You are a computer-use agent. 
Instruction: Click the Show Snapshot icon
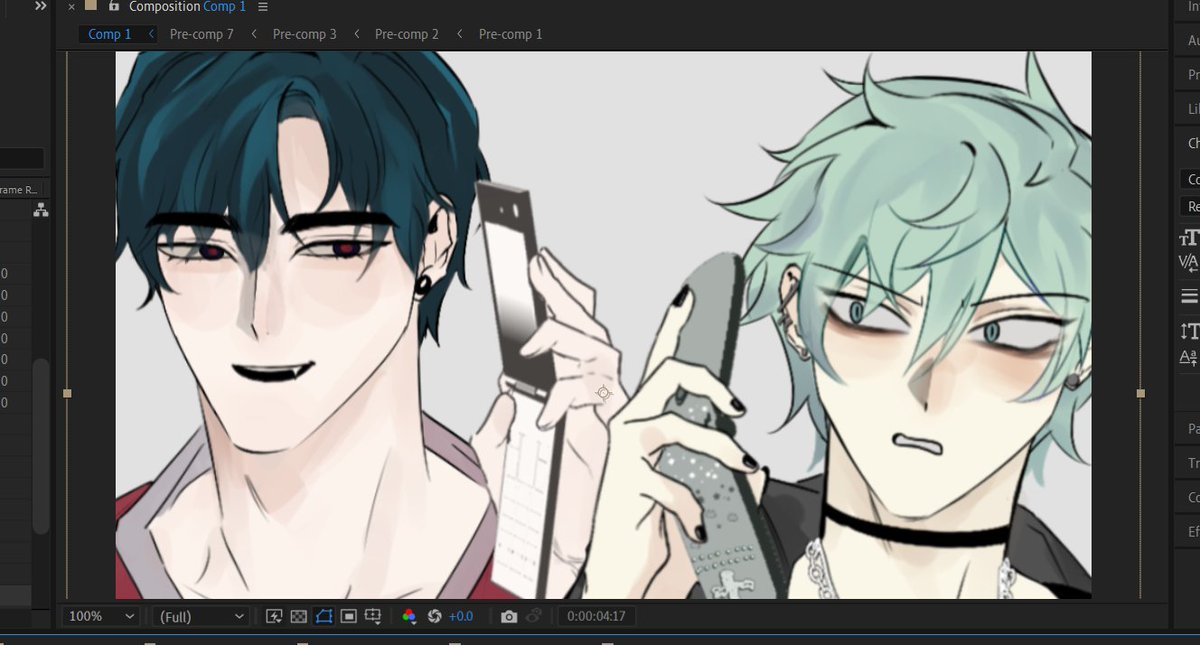click(x=535, y=617)
